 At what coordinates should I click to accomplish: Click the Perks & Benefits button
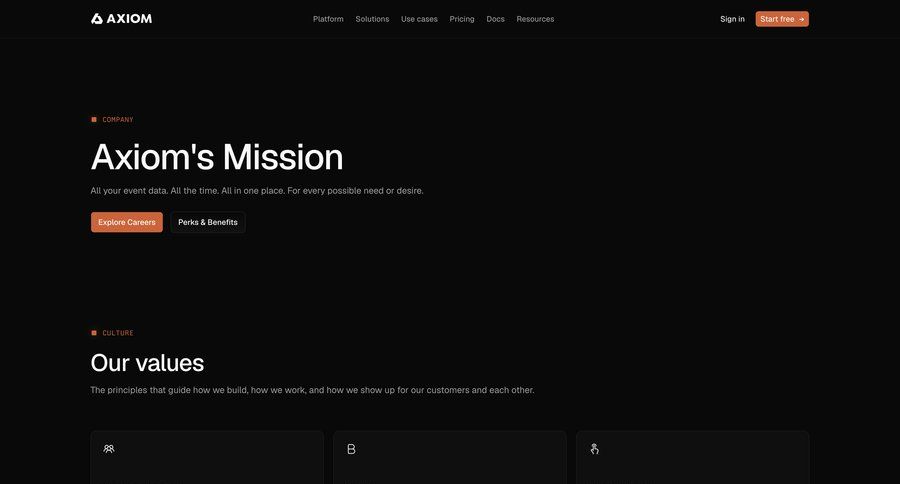[208, 222]
